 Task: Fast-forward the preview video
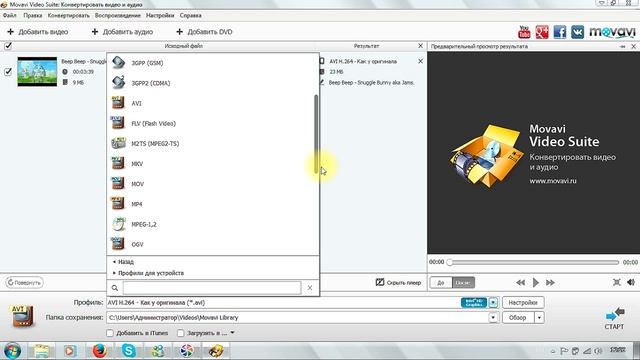coord(550,282)
